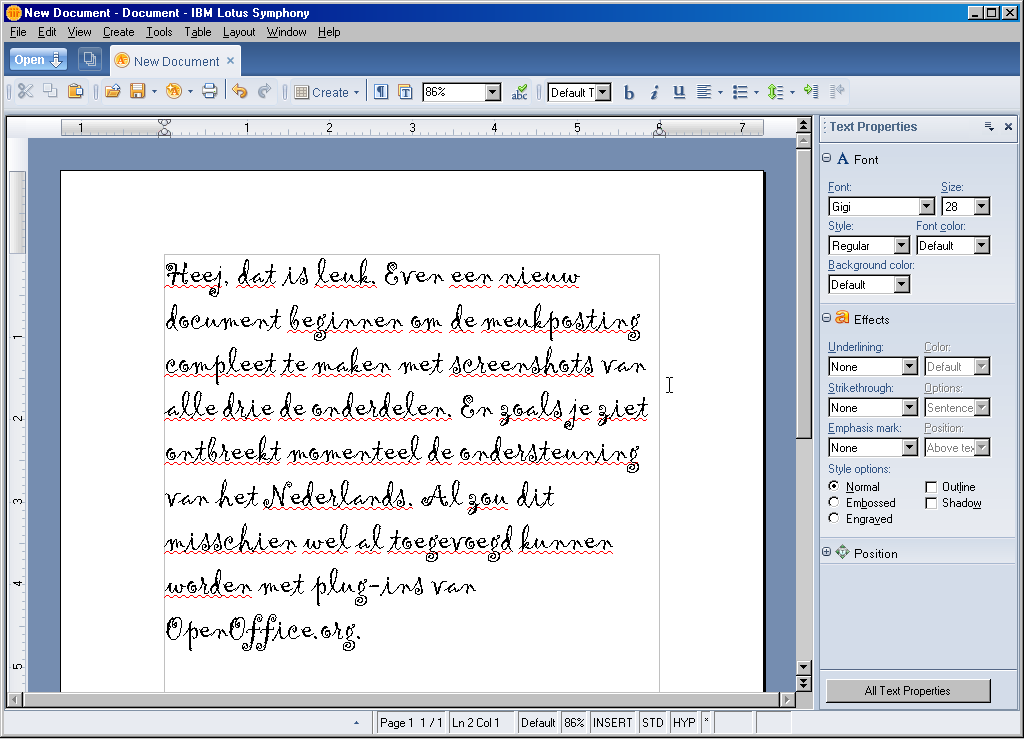
Task: Collapse the Effects section
Action: point(827,318)
